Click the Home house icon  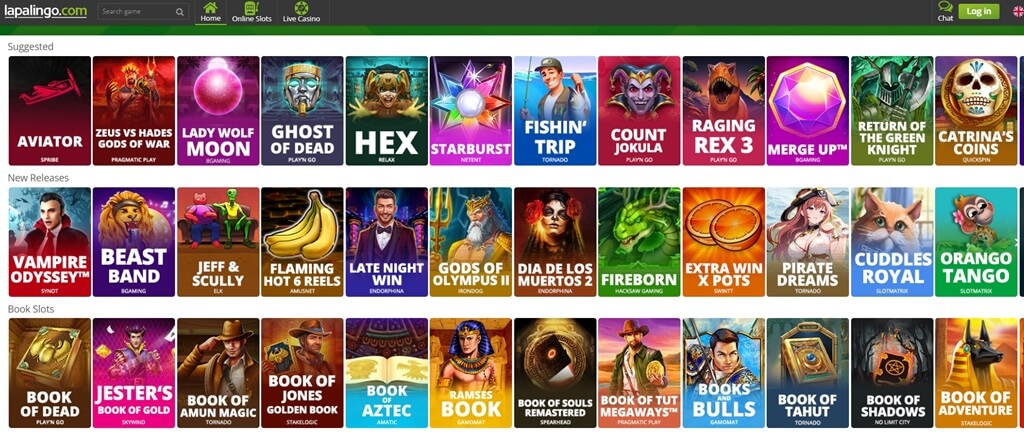[x=210, y=8]
